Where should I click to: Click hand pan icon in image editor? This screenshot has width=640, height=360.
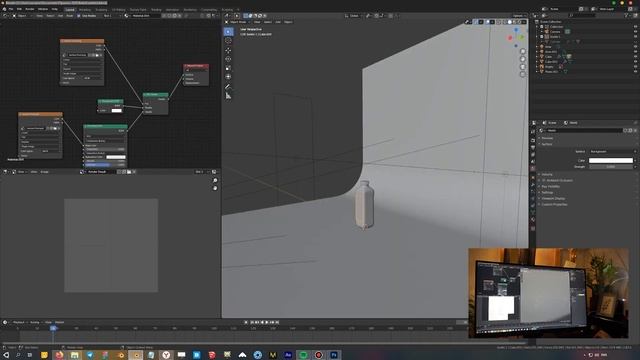coord(215,188)
